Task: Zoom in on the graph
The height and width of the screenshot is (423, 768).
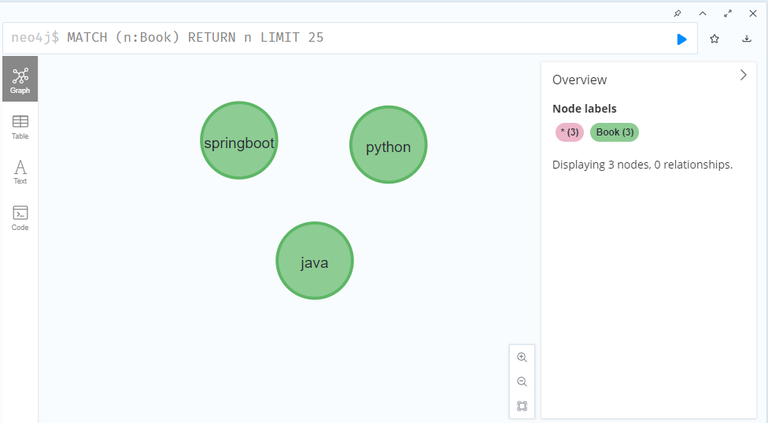Action: 522,357
